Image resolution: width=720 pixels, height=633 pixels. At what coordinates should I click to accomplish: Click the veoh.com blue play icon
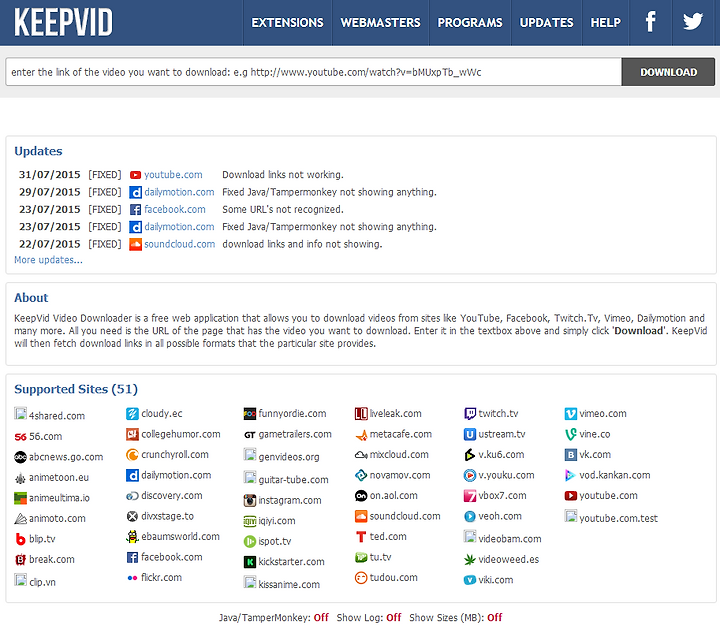click(470, 516)
